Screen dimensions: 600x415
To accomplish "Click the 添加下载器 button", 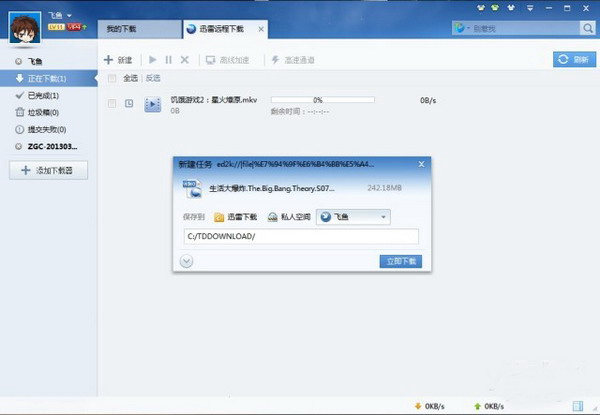I will coord(50,171).
